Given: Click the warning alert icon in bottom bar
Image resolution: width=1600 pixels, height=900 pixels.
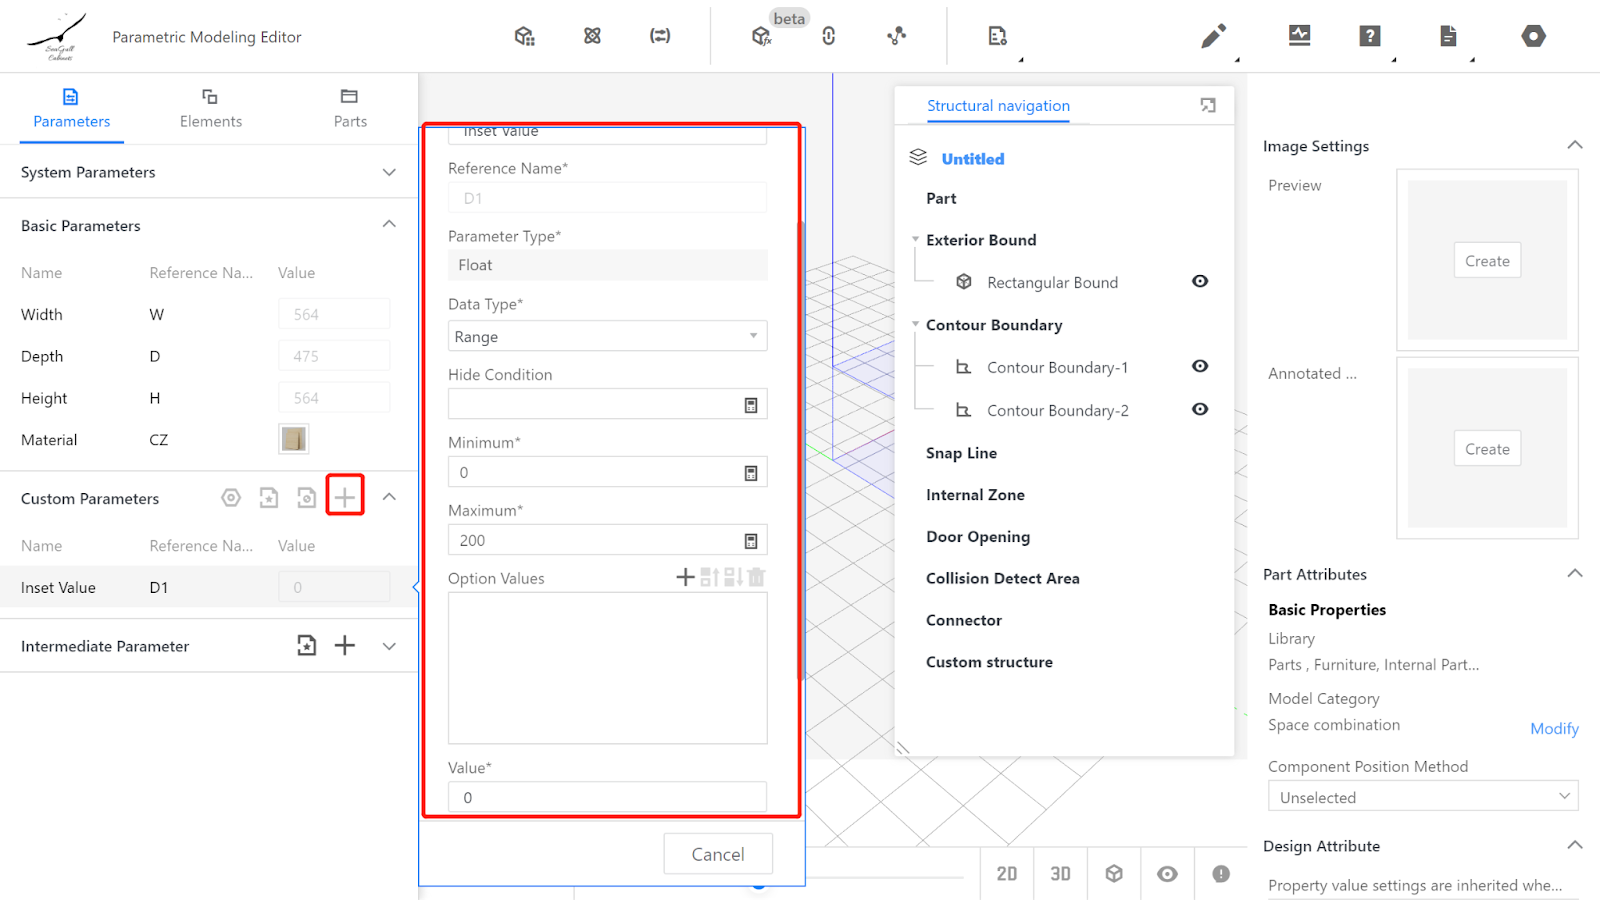Looking at the screenshot, I should coord(1221,874).
